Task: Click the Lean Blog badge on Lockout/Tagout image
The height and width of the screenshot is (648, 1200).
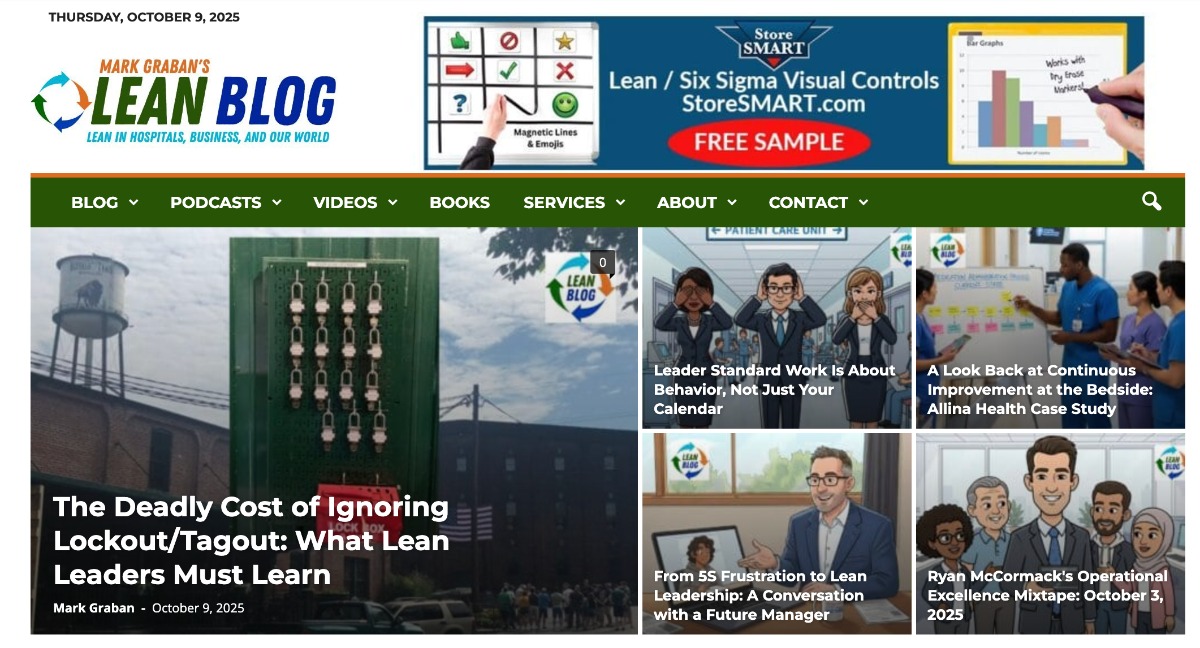Action: [580, 288]
